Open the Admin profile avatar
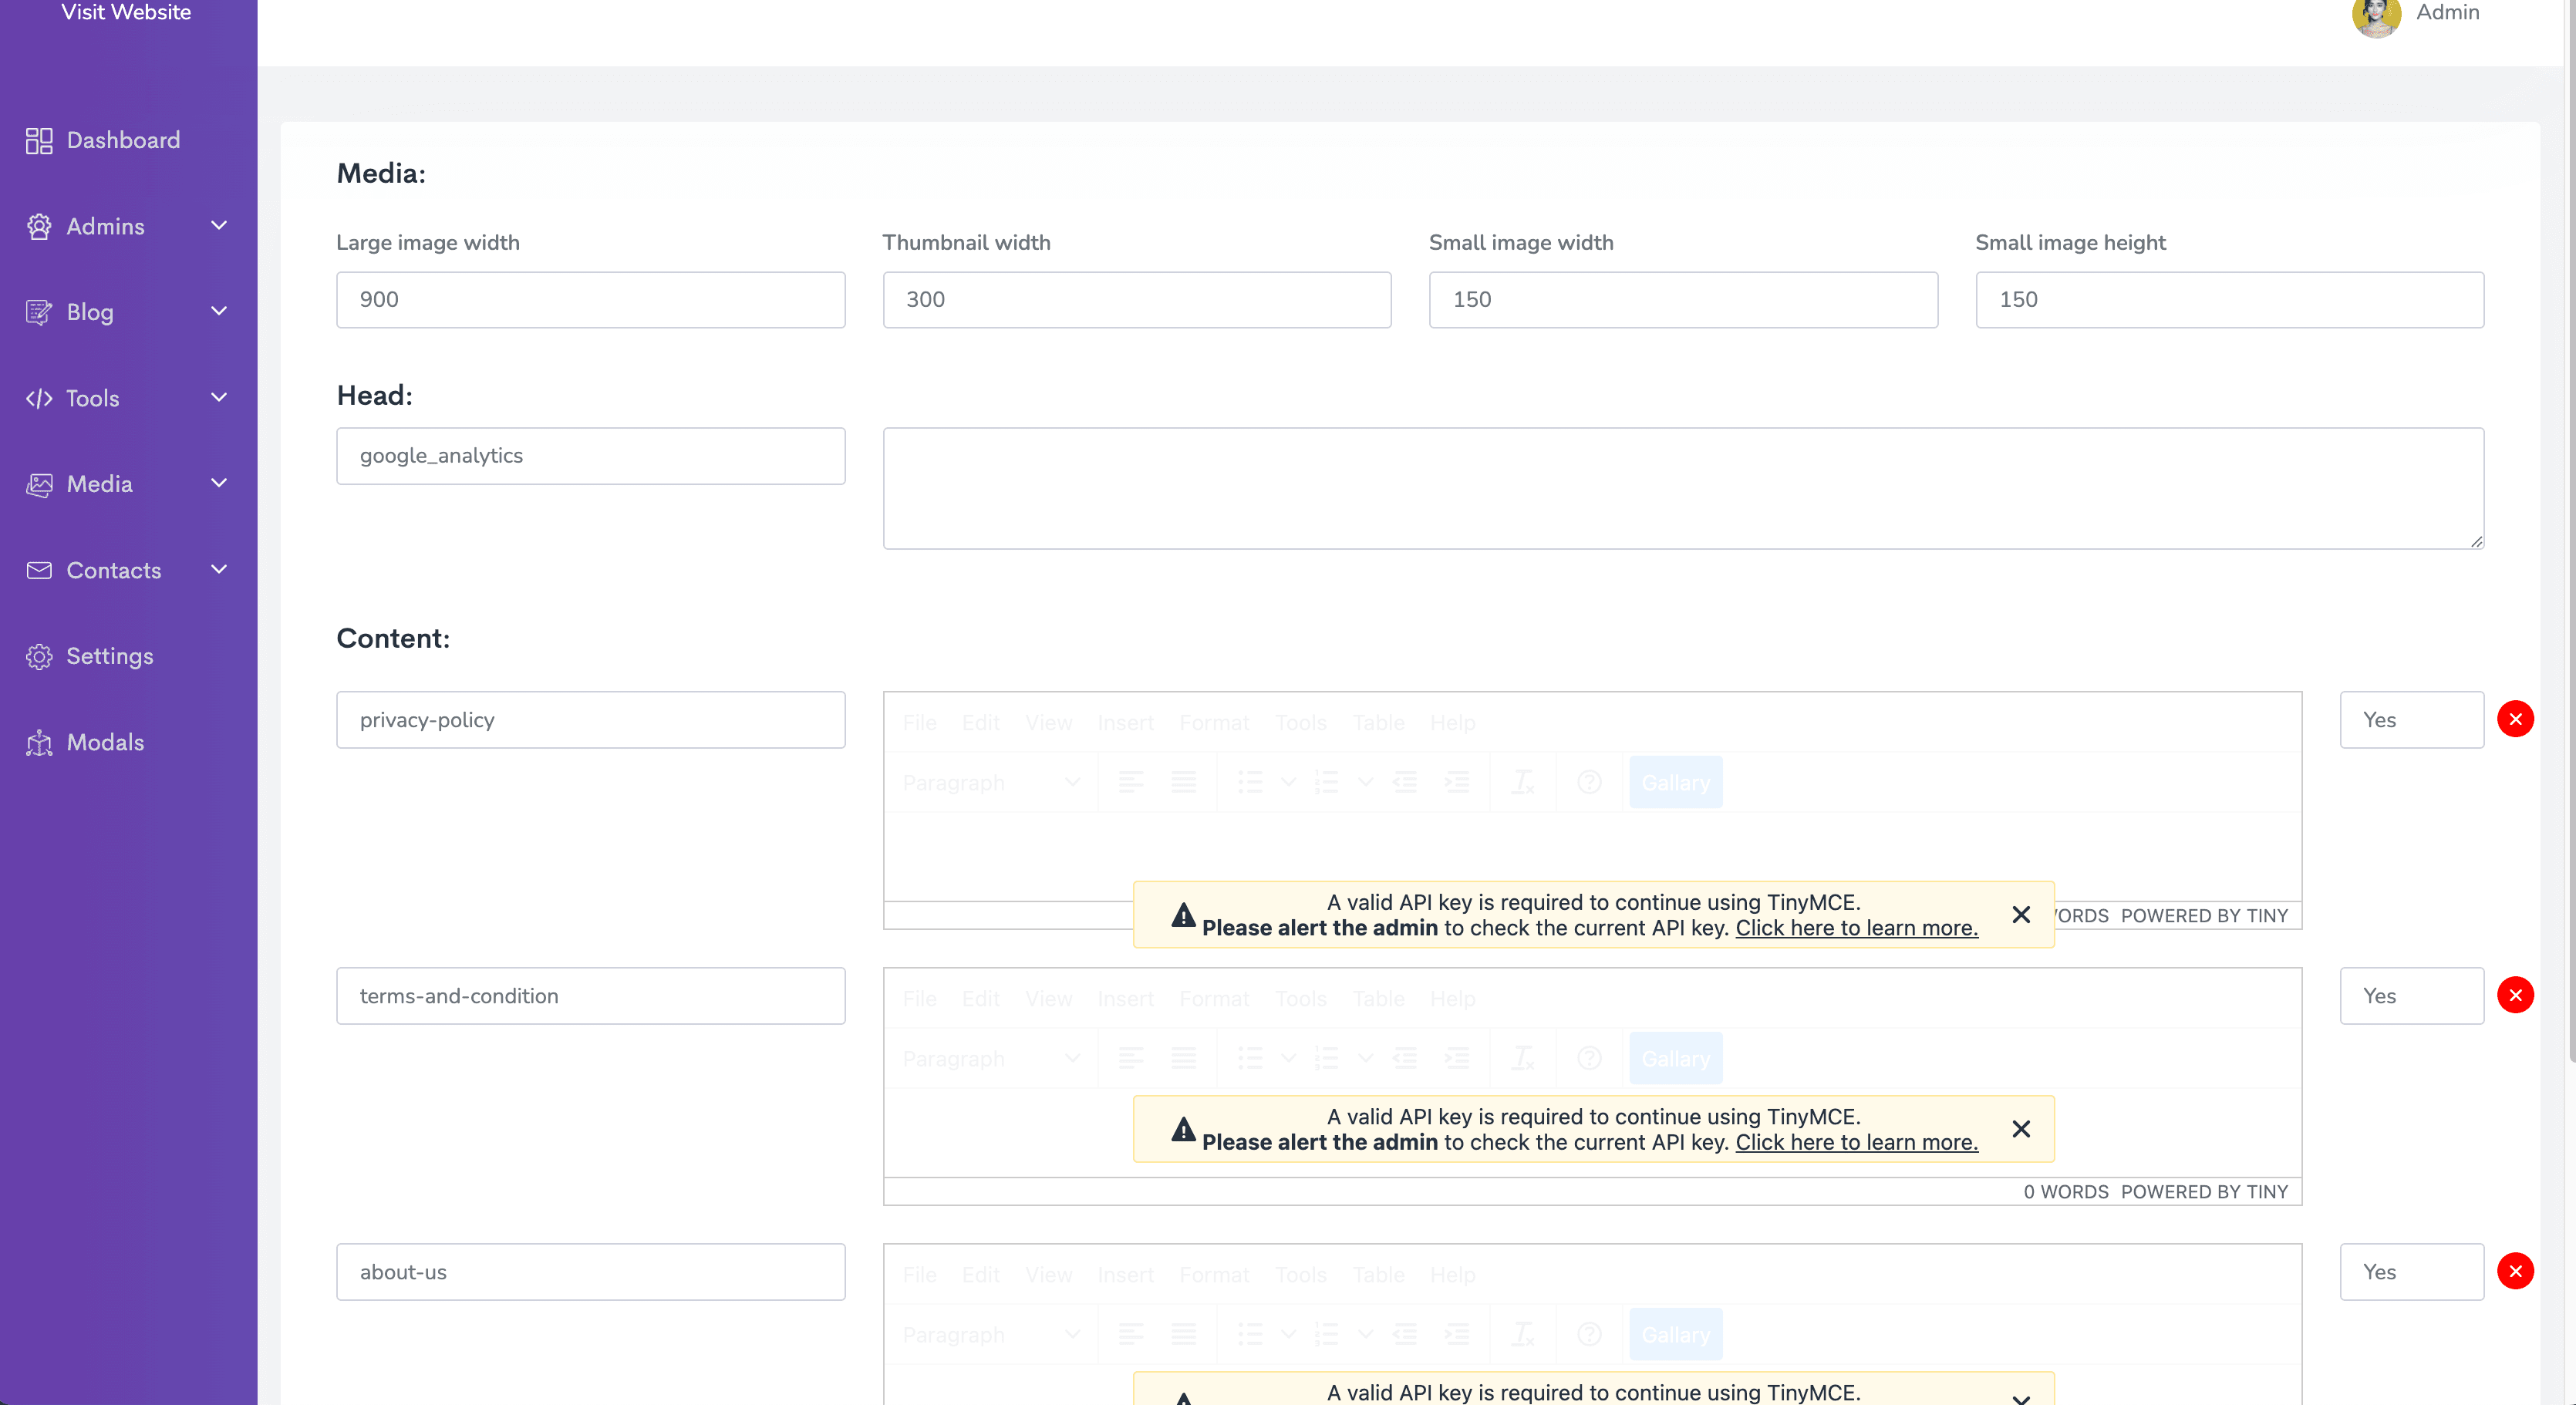Image resolution: width=2576 pixels, height=1405 pixels. [x=2376, y=14]
